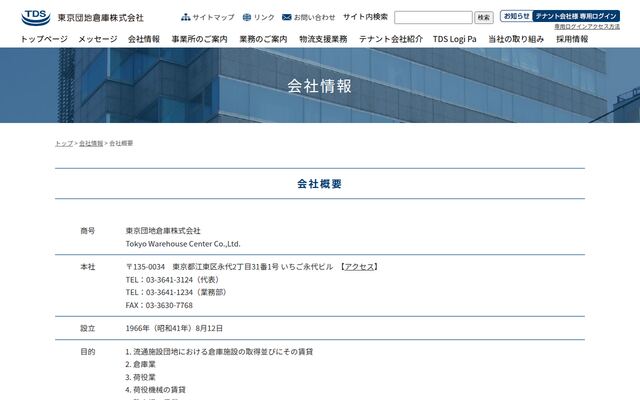Click the 東京団地倉庫株式会社 header site name
The image size is (640, 400).
point(100,18)
